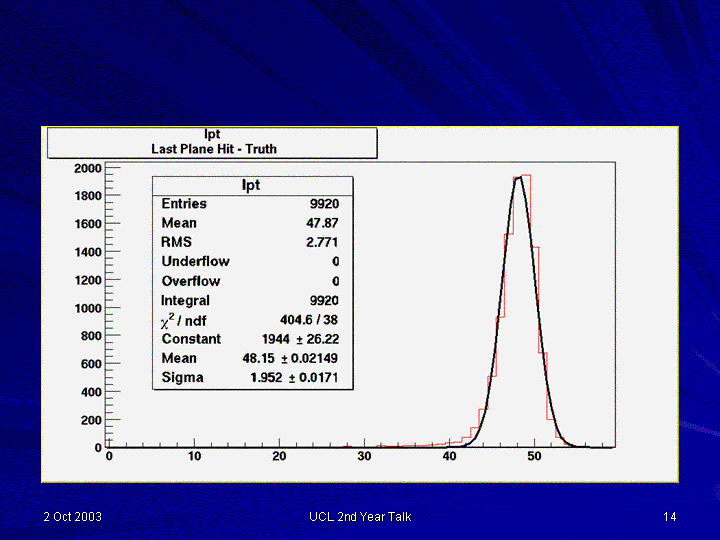The height and width of the screenshot is (540, 720).
Task: Select the 'RMS' label
Action: (x=176, y=242)
